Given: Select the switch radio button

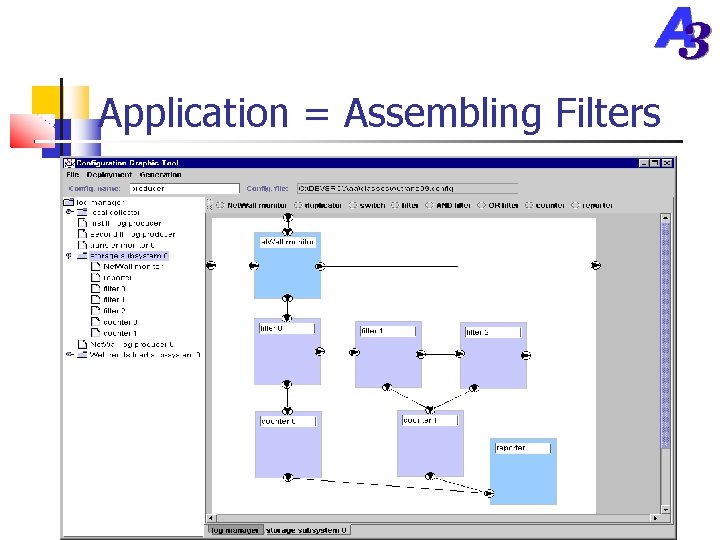Looking at the screenshot, I should click(353, 205).
